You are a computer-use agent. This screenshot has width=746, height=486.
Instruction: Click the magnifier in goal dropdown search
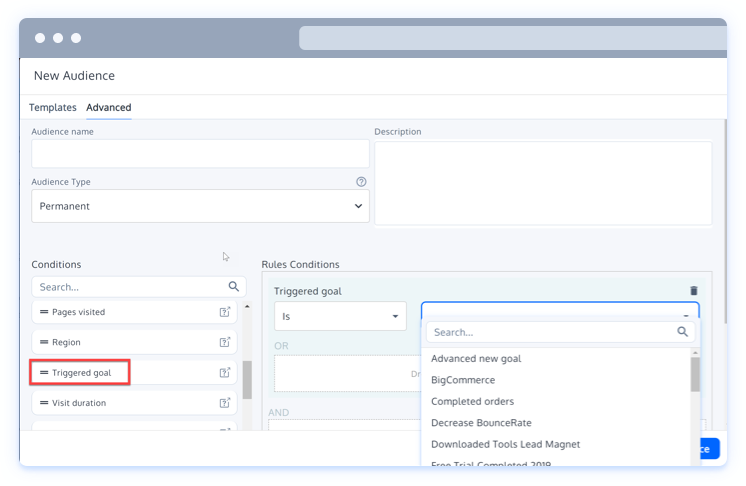click(x=683, y=332)
